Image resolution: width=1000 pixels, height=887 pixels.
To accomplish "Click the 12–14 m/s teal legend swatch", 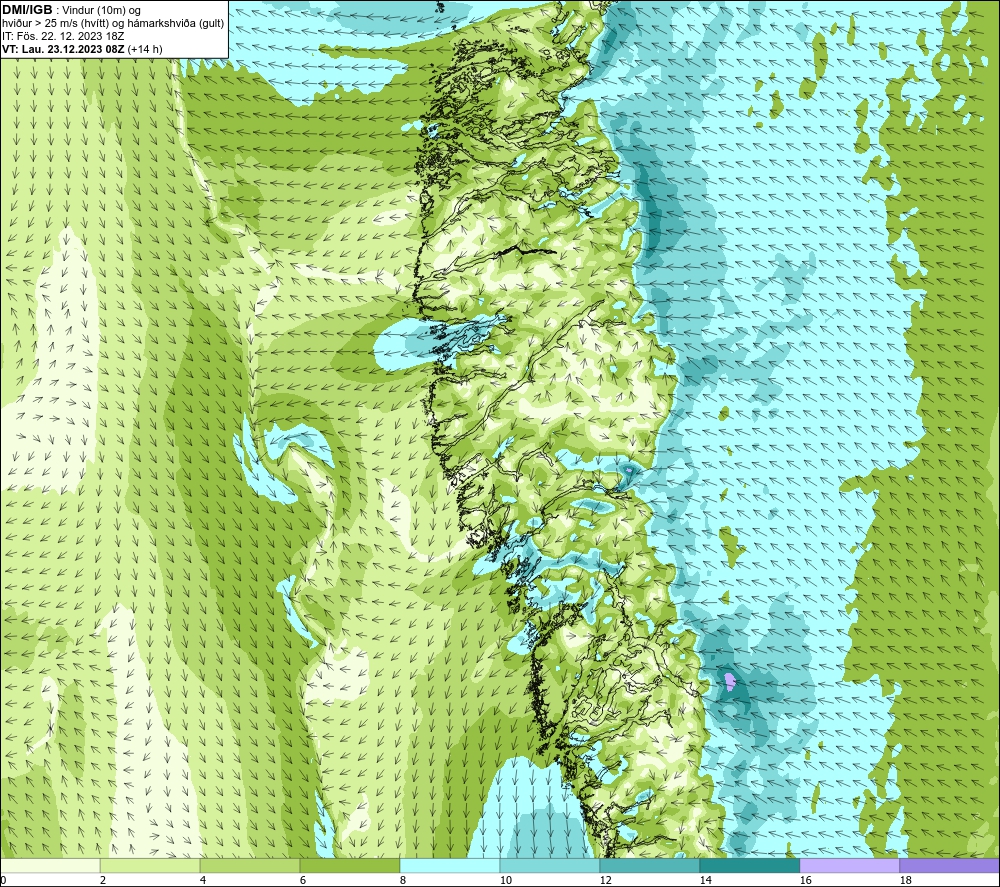I will pos(649,865).
